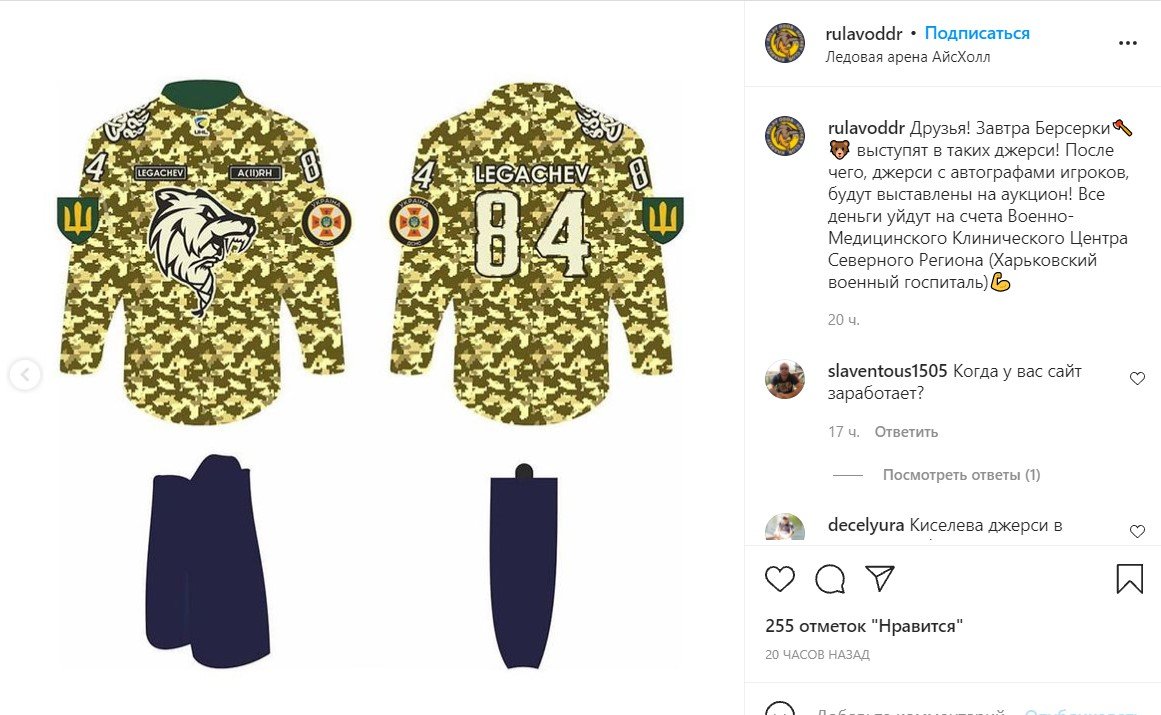Open slaventous1505 username link

pos(887,372)
